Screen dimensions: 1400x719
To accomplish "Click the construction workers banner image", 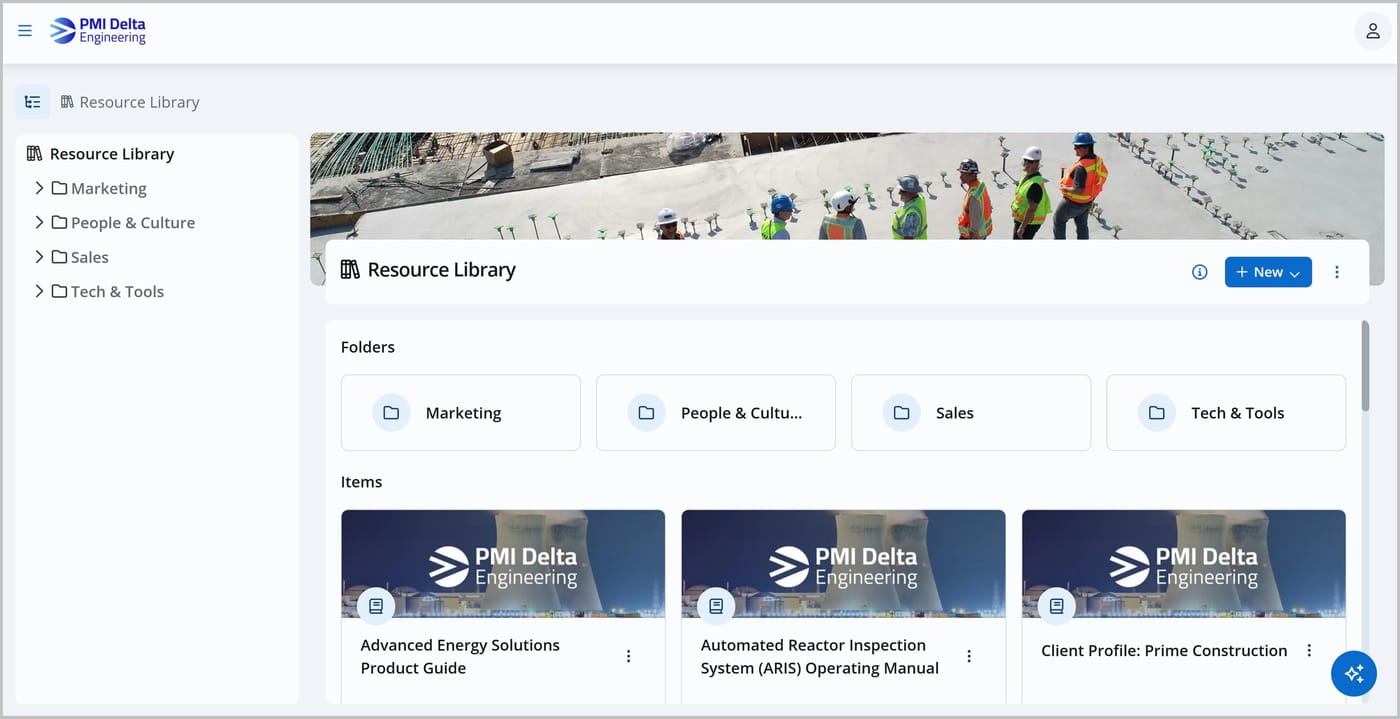I will (847, 186).
